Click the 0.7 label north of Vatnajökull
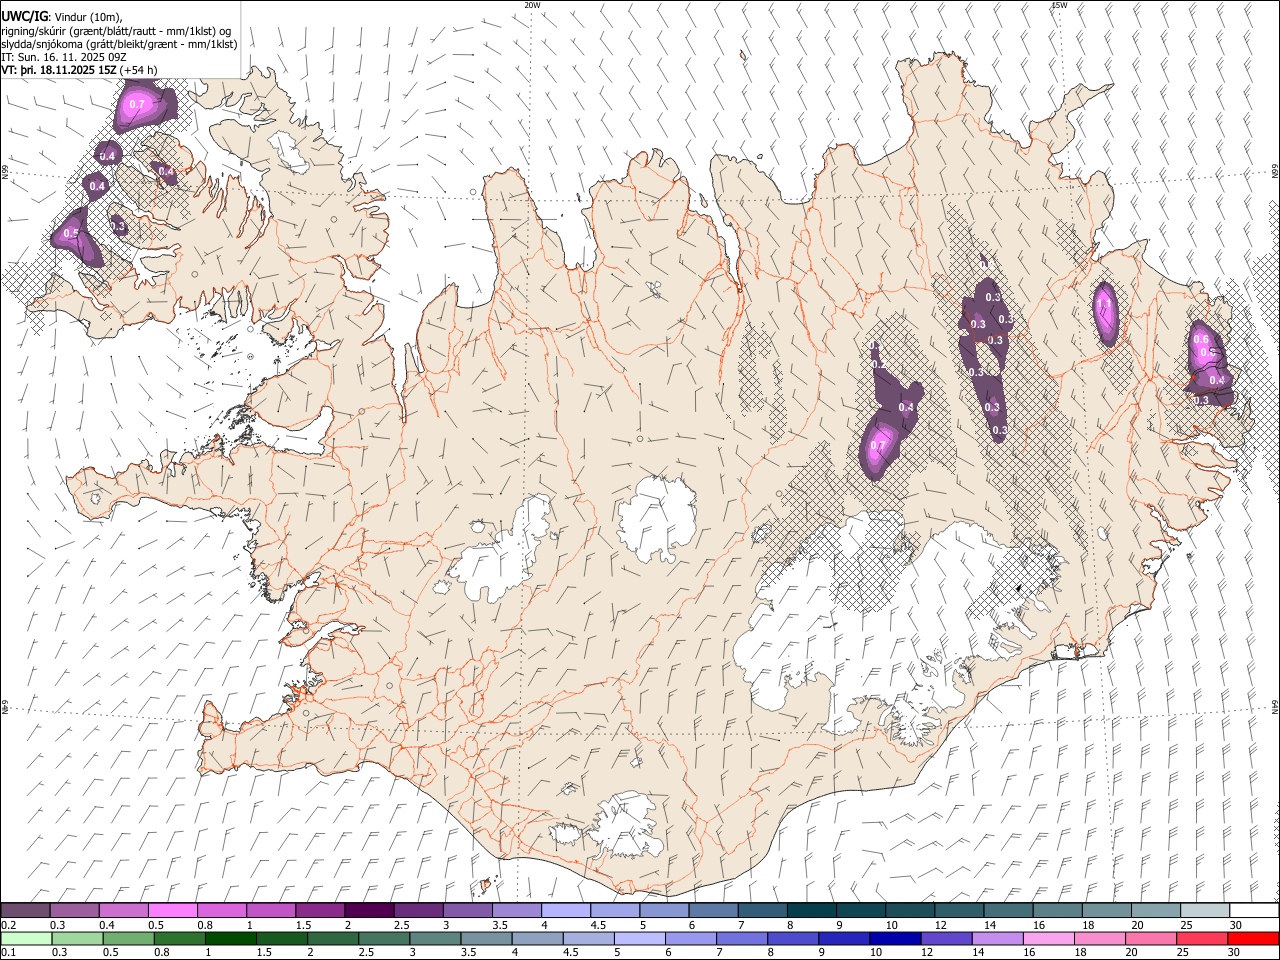Screen dimensions: 1280x960 (878, 446)
